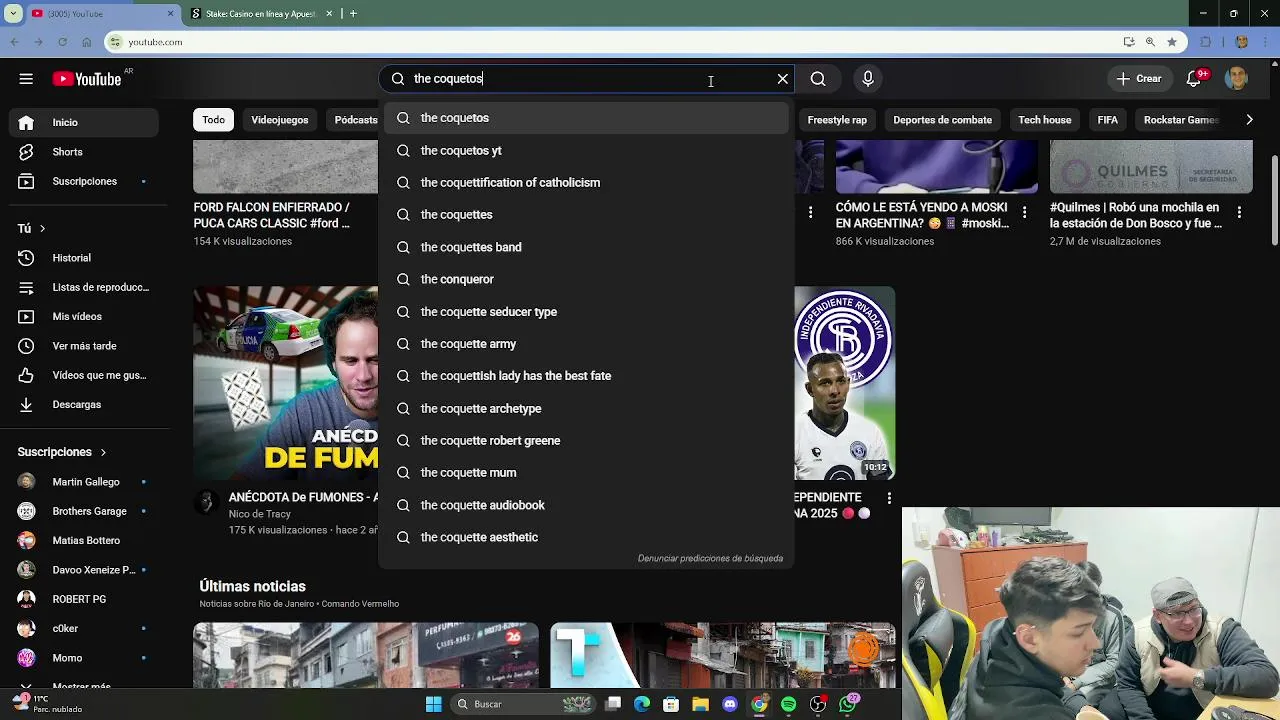Open the Matias Bottero channel

point(85,540)
